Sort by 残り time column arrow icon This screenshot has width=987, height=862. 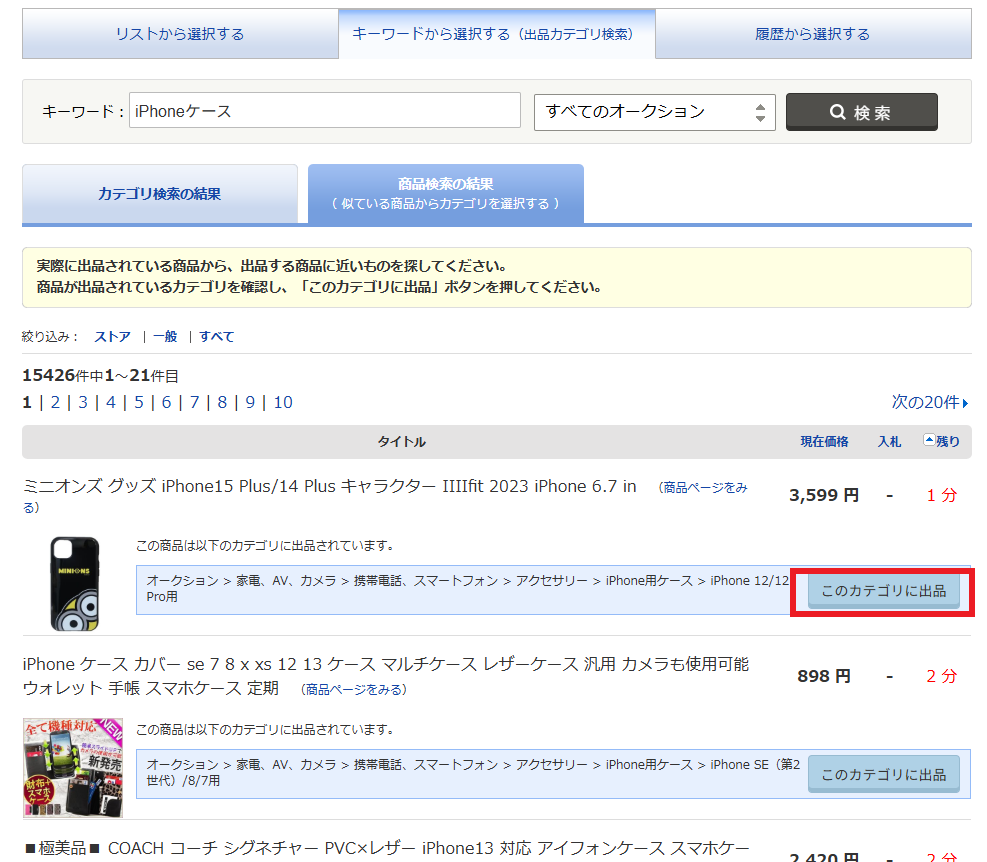coord(929,440)
